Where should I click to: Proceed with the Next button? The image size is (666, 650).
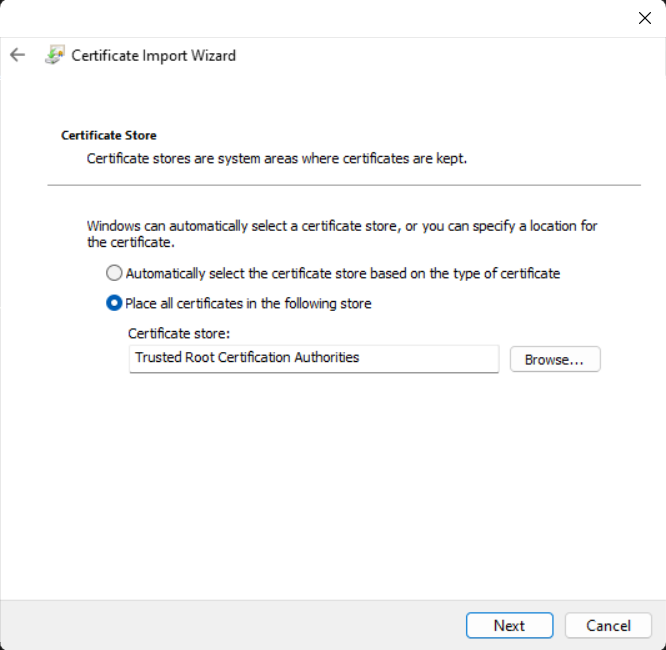tap(509, 625)
